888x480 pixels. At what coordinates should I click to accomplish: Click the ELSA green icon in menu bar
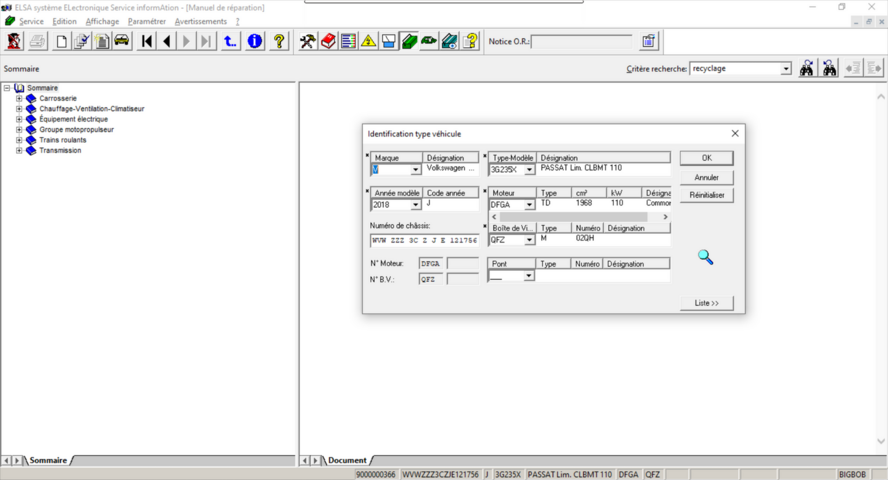(x=10, y=21)
